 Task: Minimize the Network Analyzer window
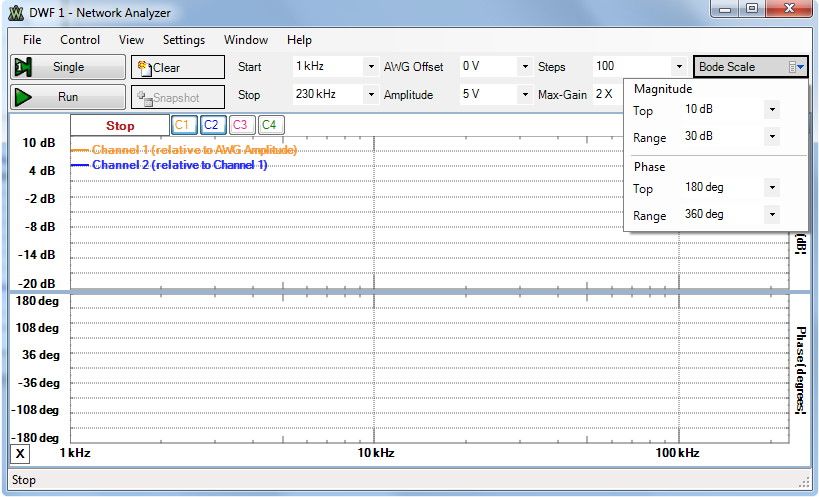pos(724,9)
